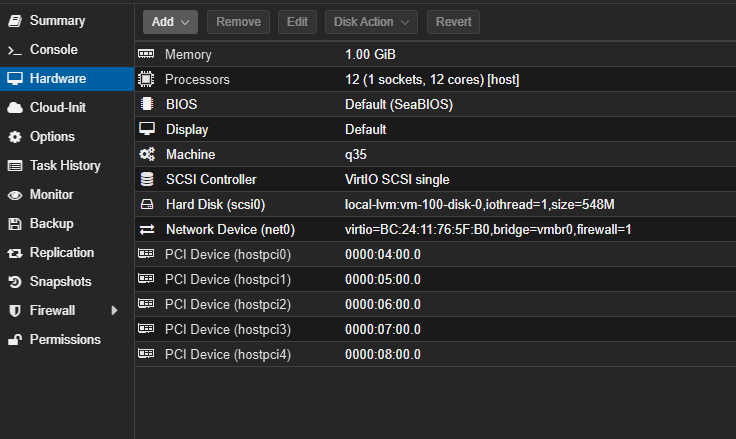Open the Cloud-Init section

[58, 108]
